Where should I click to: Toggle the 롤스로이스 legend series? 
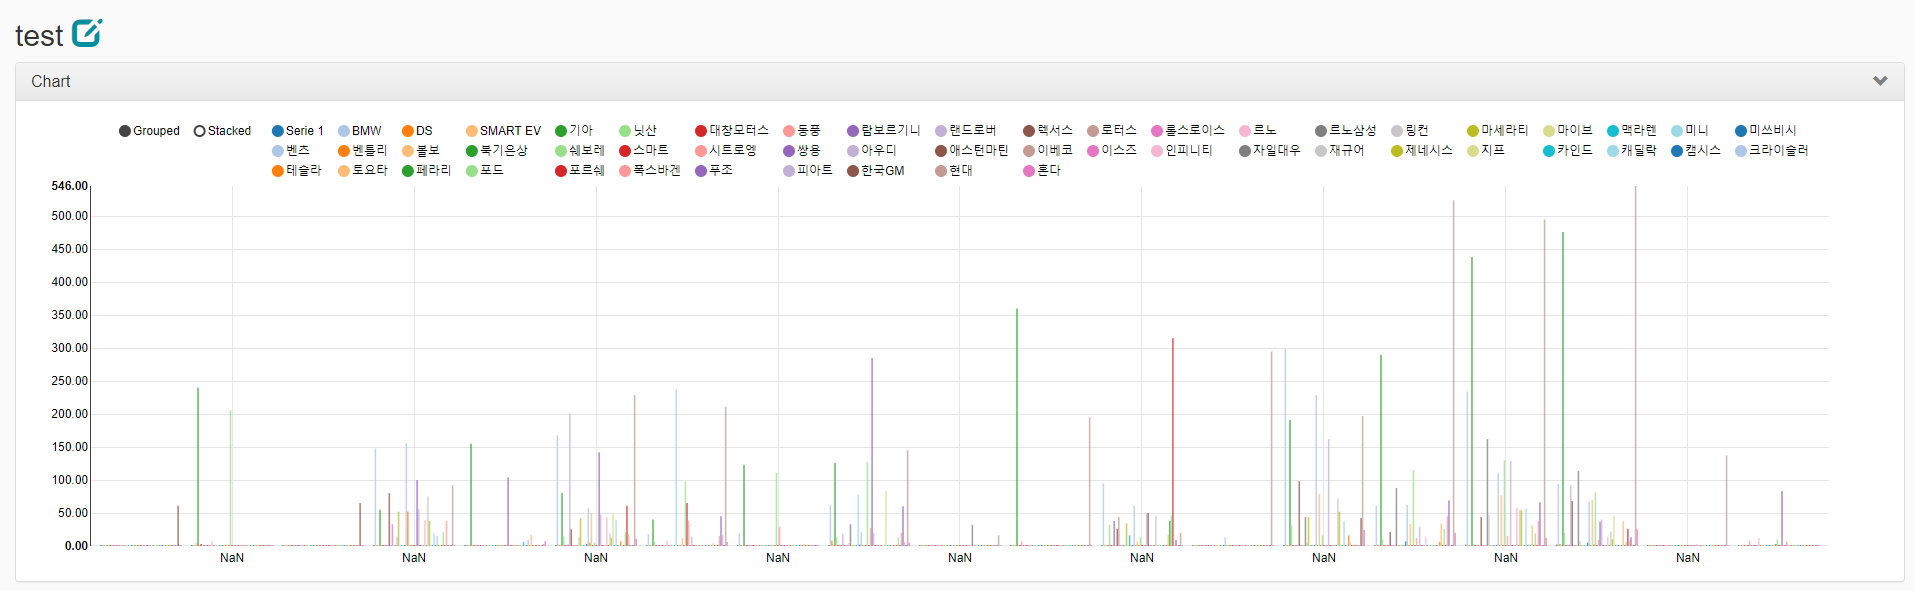(1188, 131)
